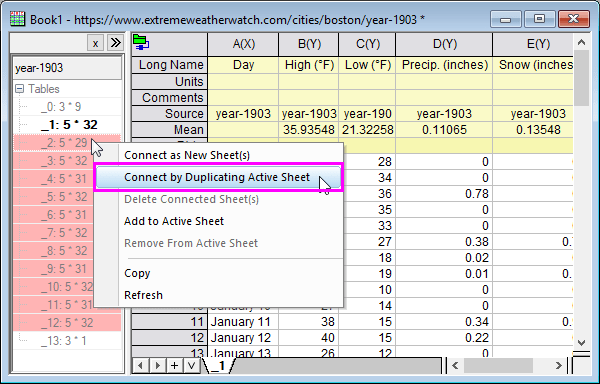Click the Book1 workbook icon in the title bar
This screenshot has height=384, width=600.
point(17,19)
